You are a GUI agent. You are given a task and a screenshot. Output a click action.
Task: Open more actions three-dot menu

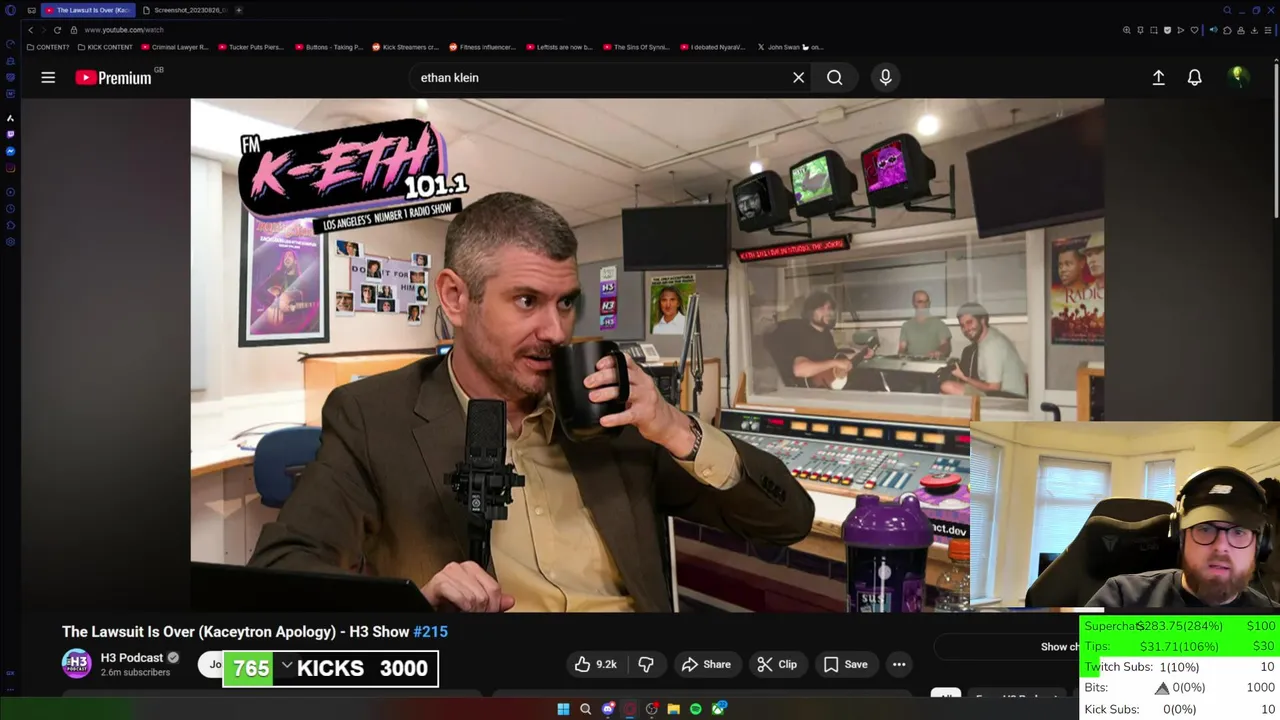(899, 664)
